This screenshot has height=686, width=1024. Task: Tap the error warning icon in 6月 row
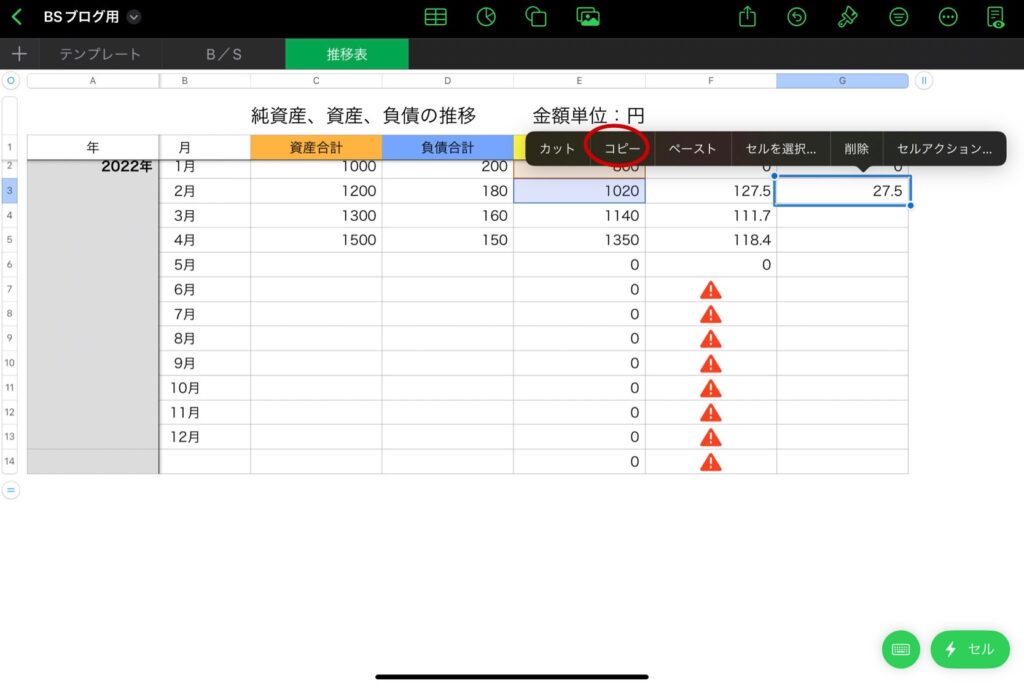pyautogui.click(x=711, y=290)
